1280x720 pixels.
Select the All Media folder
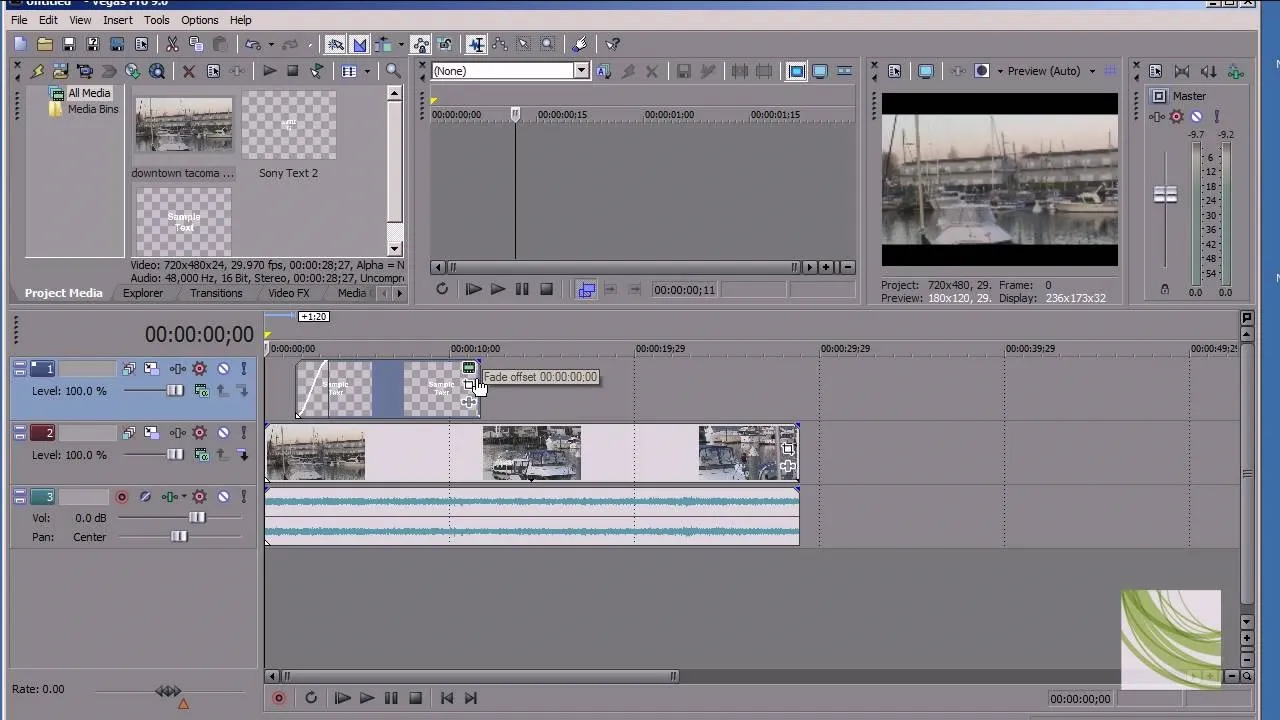click(89, 93)
